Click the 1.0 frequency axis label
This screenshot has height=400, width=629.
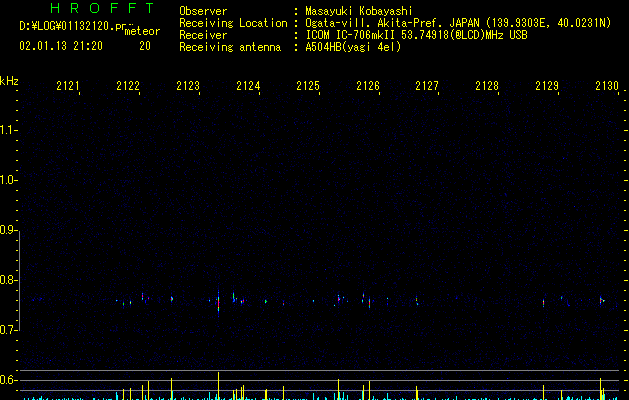[8, 180]
